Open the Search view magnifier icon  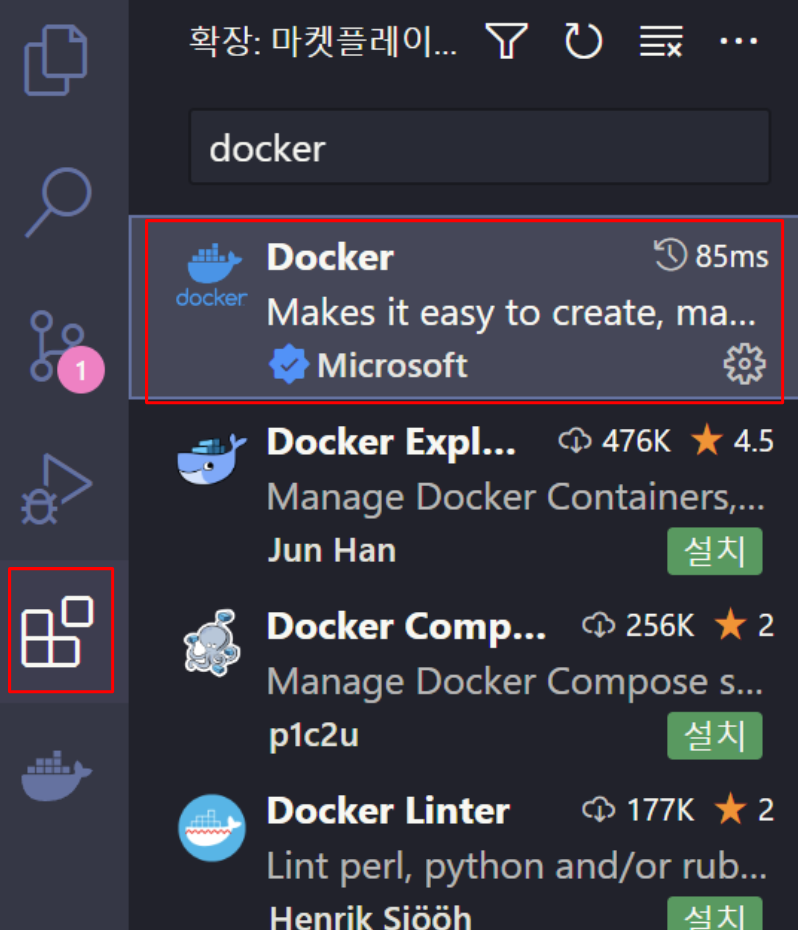click(x=58, y=202)
